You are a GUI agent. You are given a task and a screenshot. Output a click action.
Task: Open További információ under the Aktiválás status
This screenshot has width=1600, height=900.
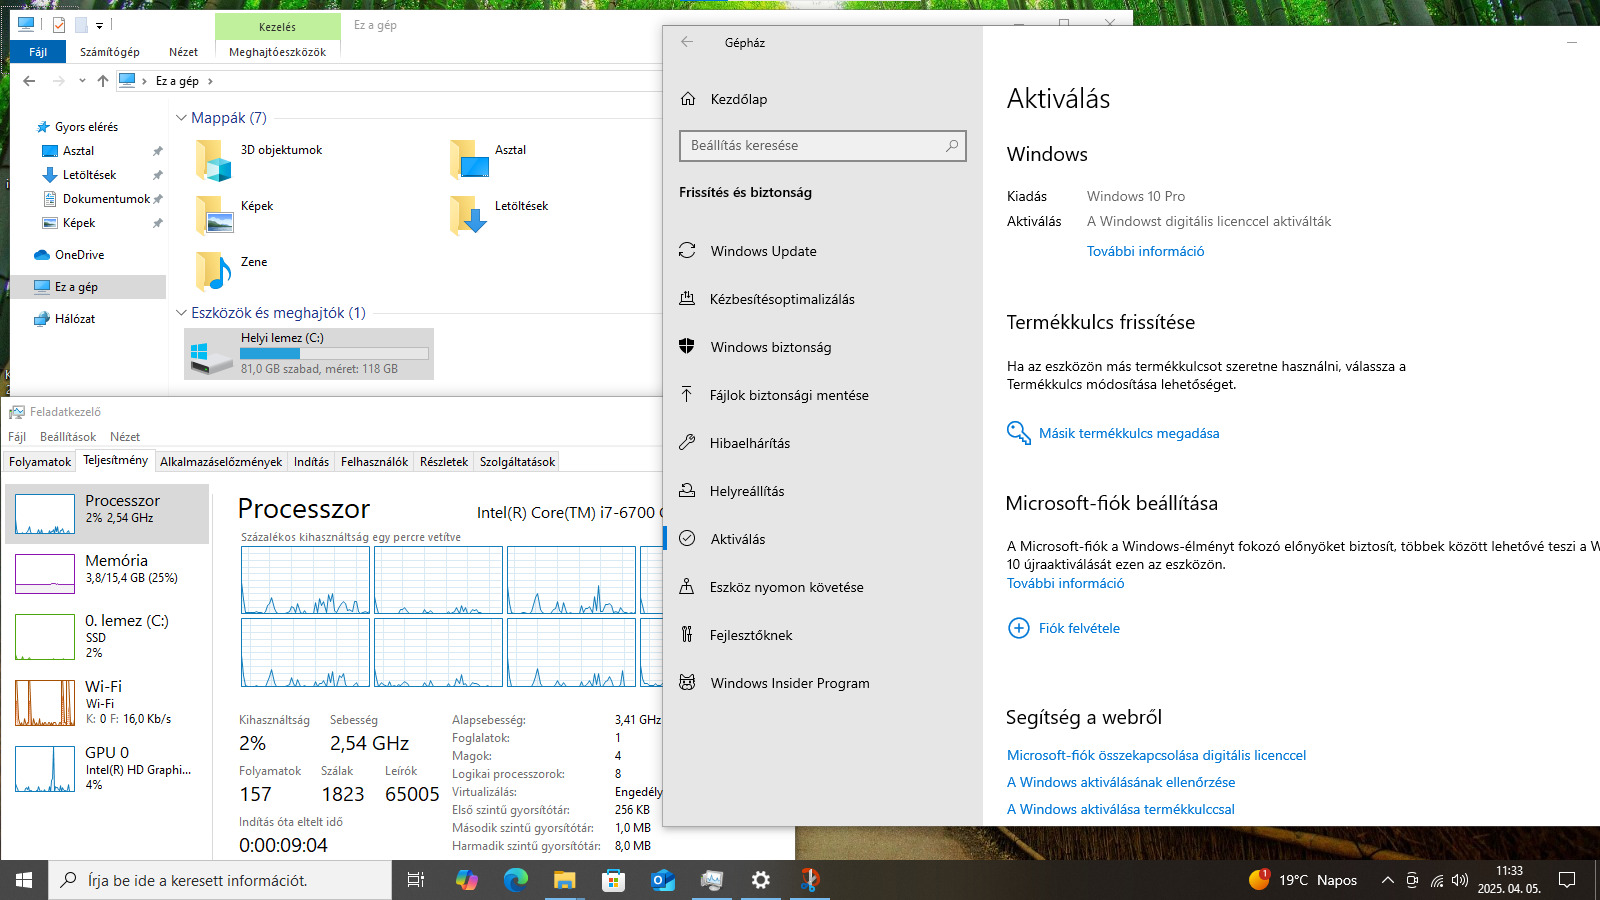1145,251
